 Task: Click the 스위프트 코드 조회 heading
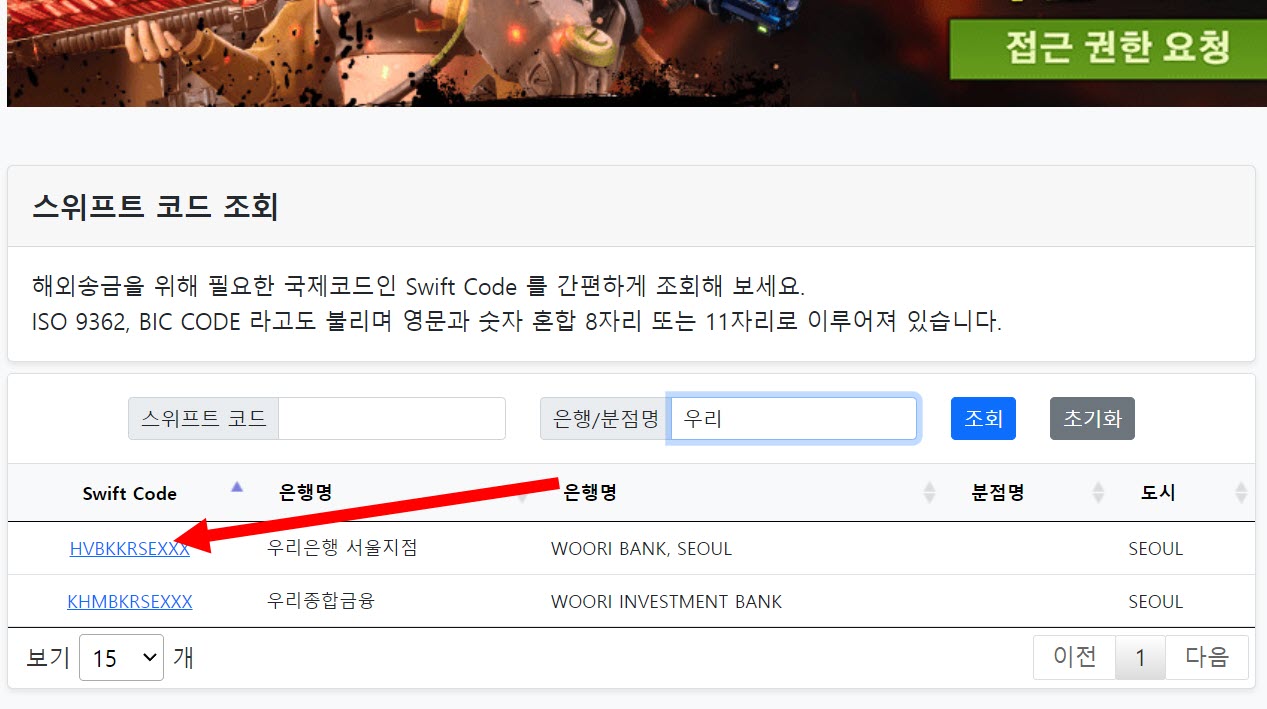155,207
